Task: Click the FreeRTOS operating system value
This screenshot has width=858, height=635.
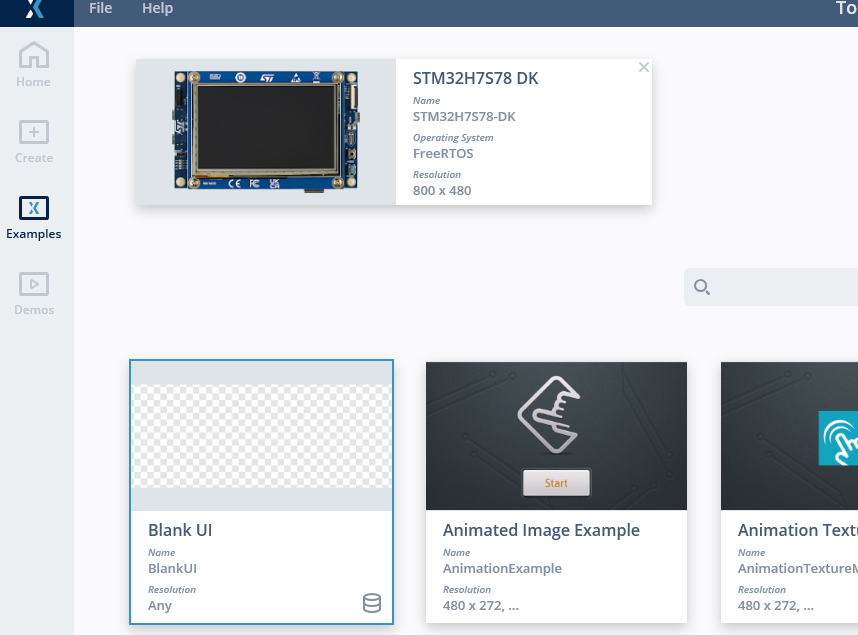Action: [x=443, y=153]
